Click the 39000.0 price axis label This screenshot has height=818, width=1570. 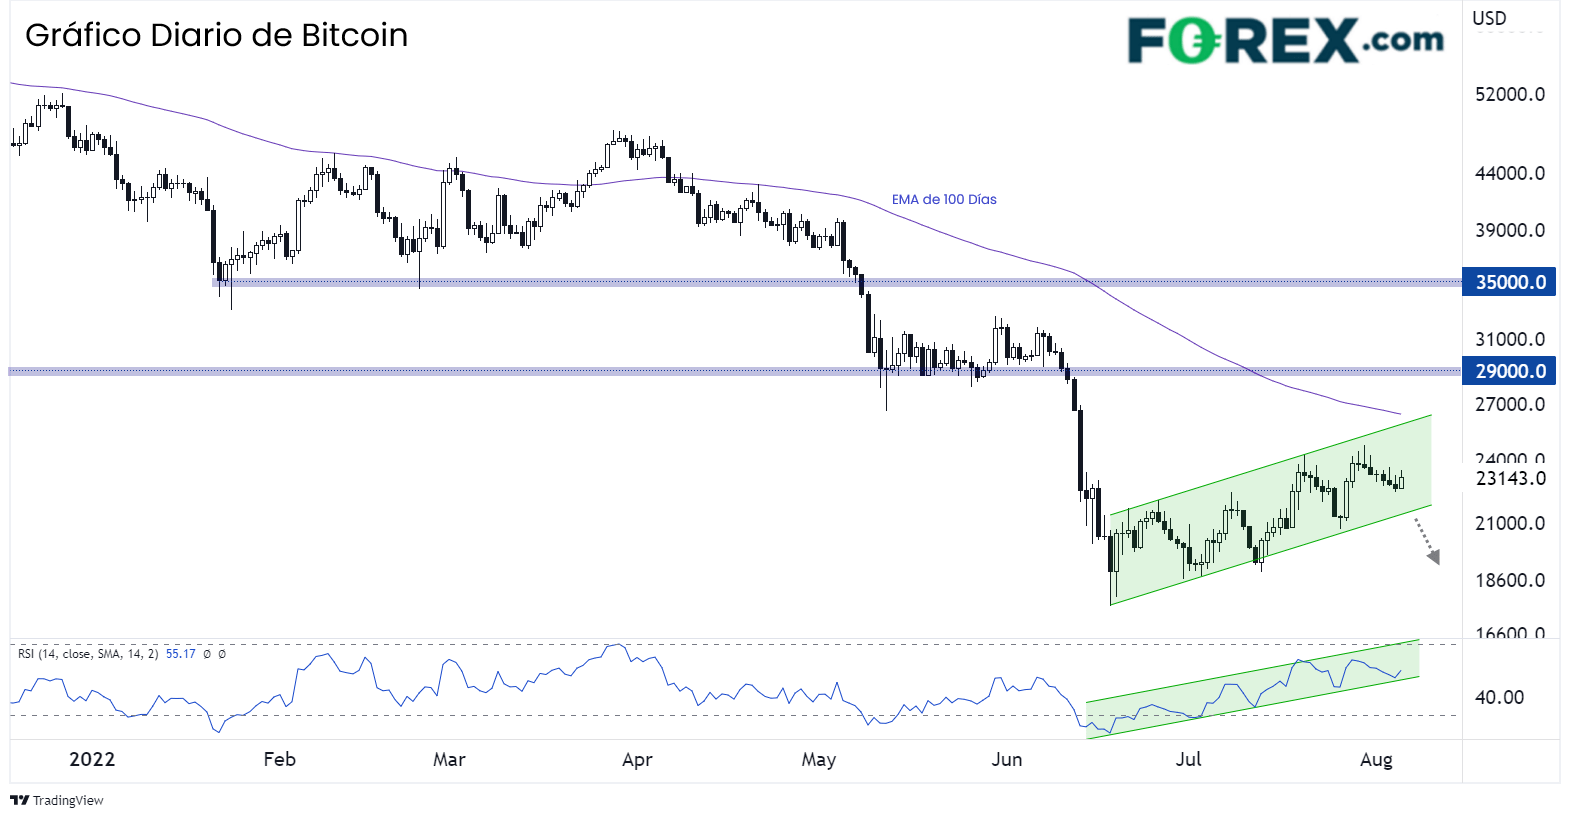pyautogui.click(x=1510, y=230)
